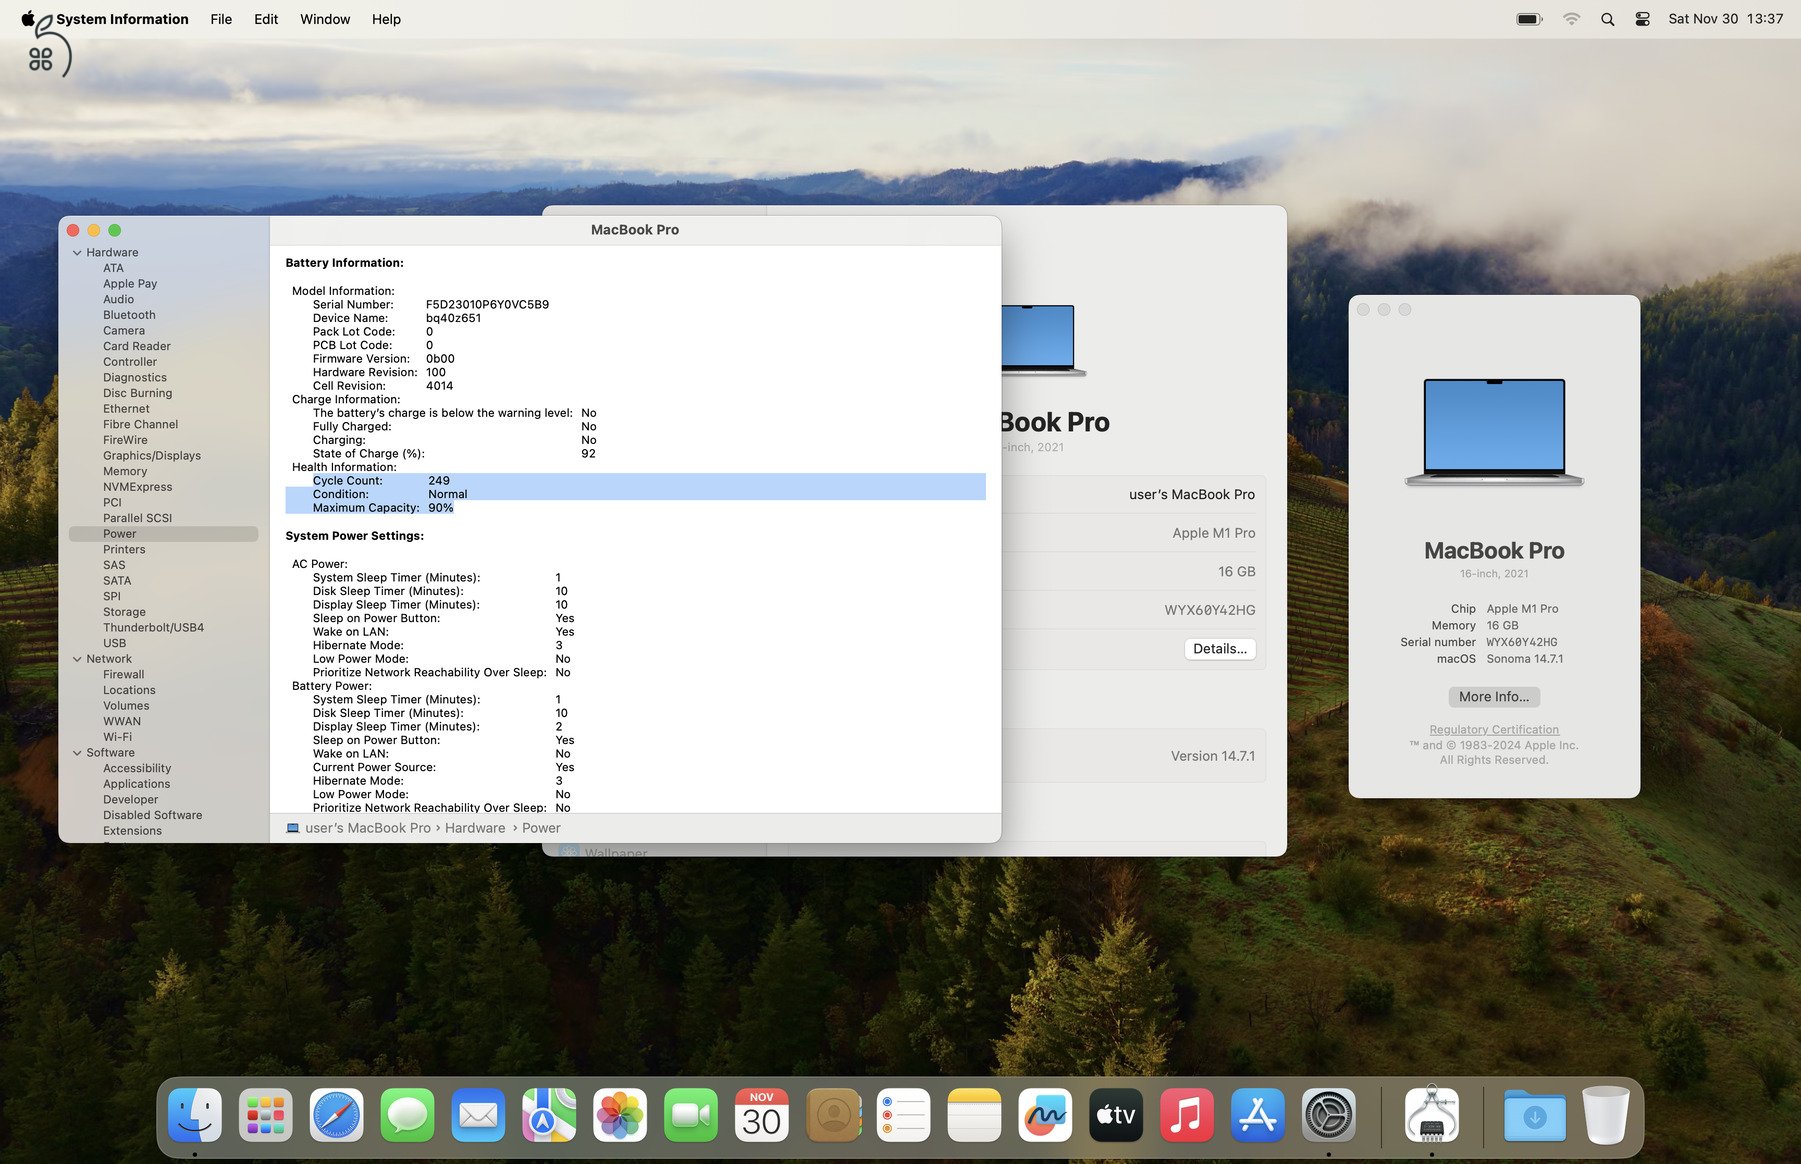Select Ethernet in Hardware list

click(x=126, y=409)
